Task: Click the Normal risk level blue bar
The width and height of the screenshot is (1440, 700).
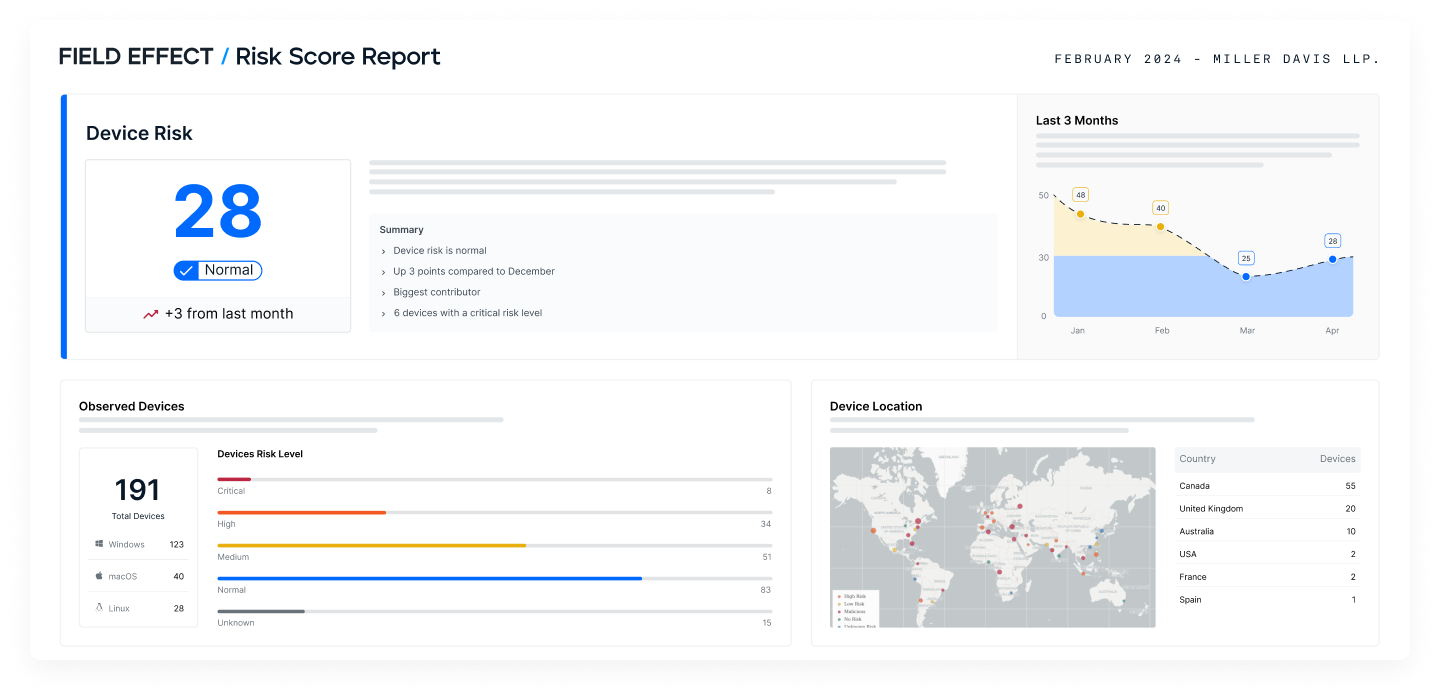Action: [x=430, y=578]
